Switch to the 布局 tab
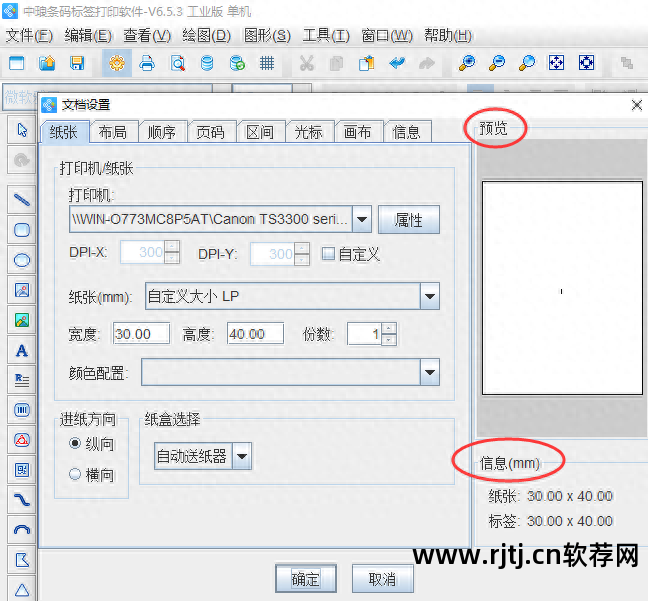The image size is (648, 601). tap(113, 132)
